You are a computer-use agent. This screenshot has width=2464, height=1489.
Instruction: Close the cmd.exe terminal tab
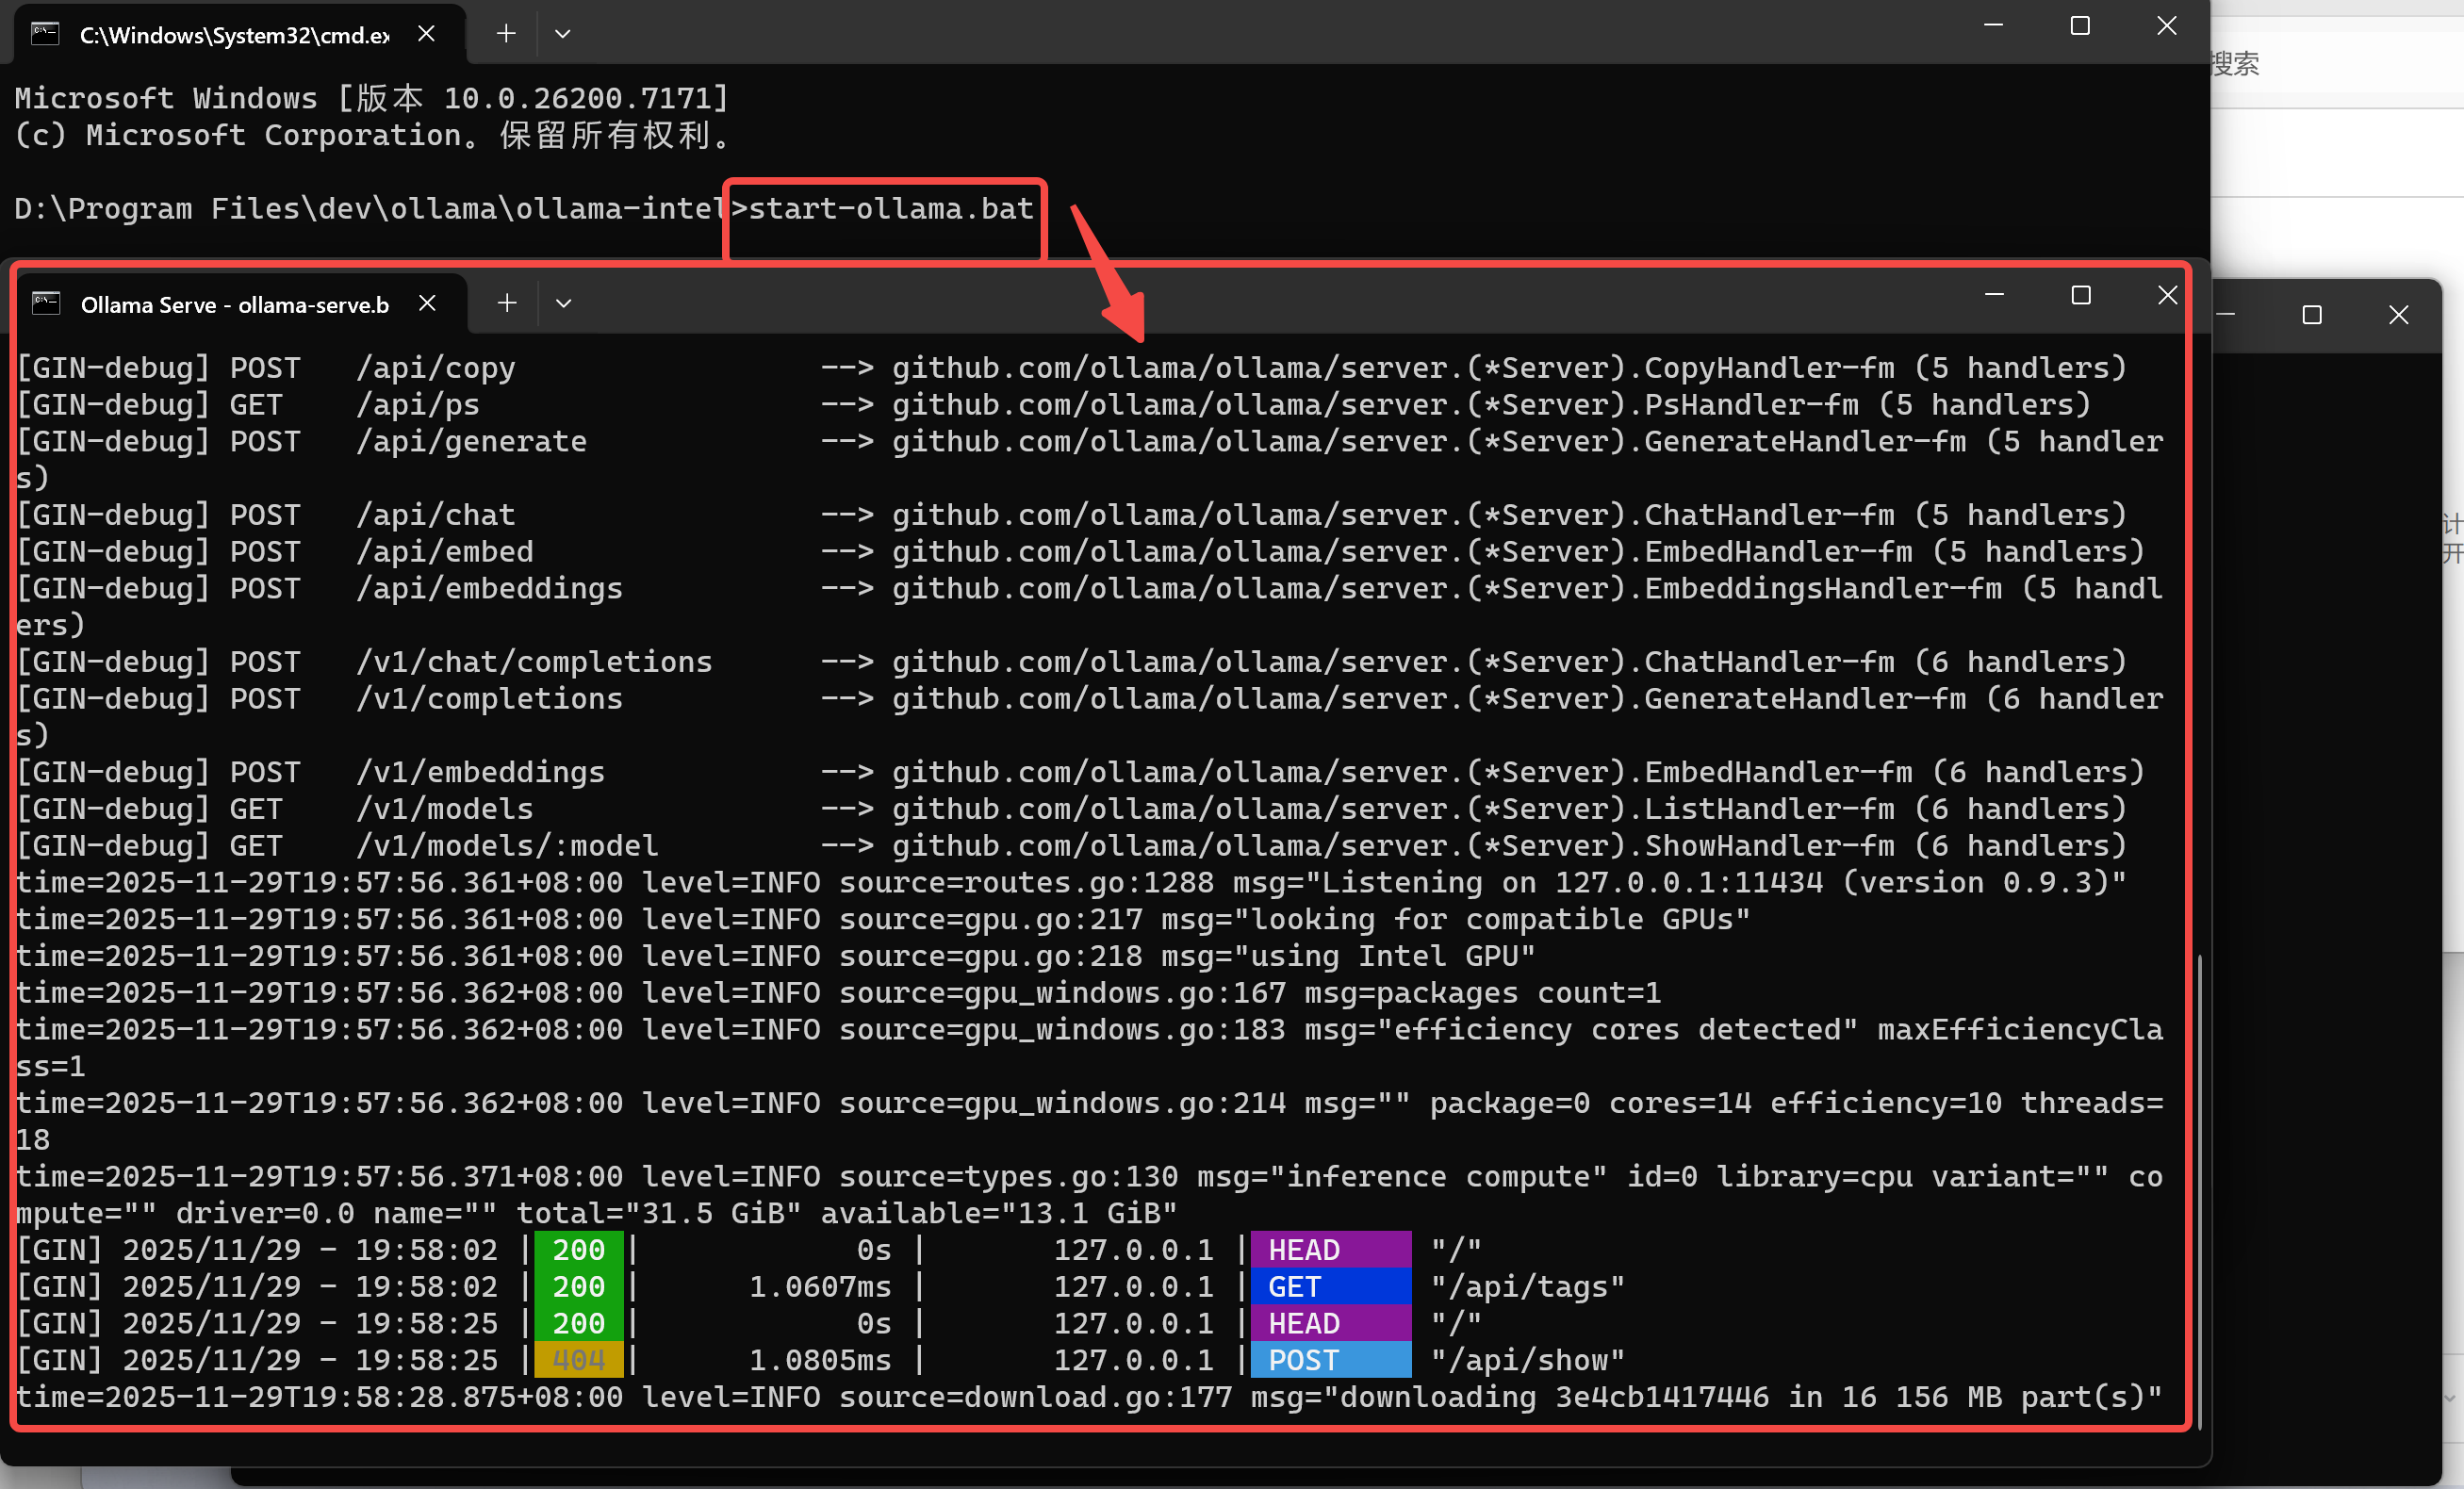point(426,34)
